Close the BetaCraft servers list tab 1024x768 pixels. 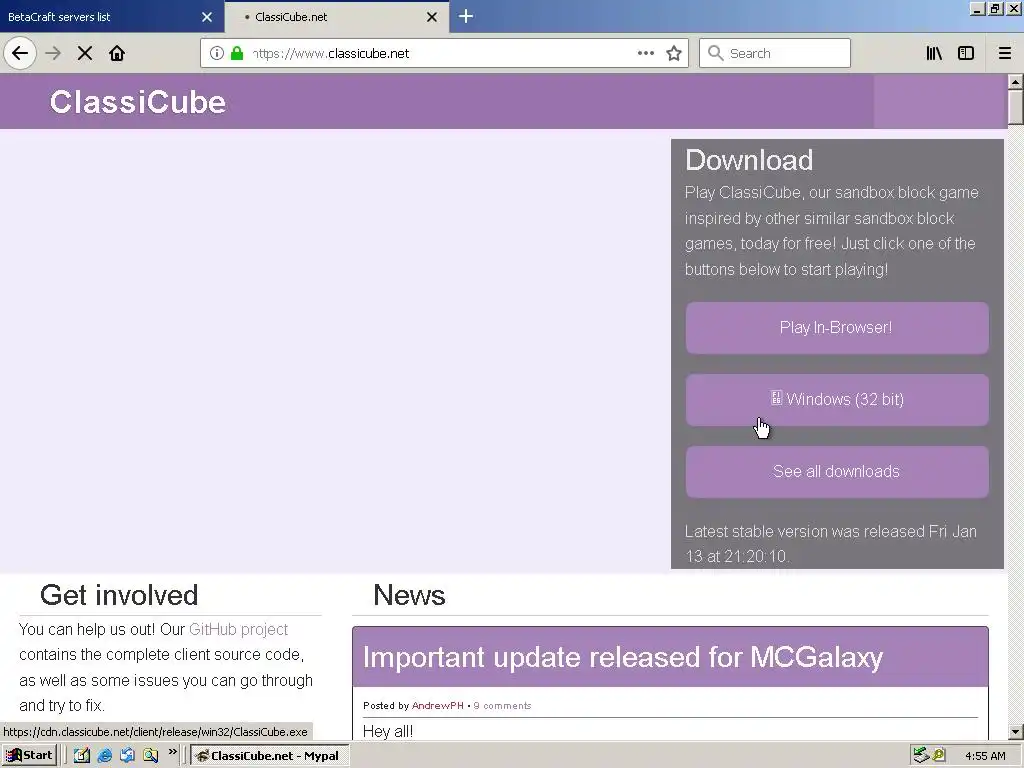tap(207, 17)
